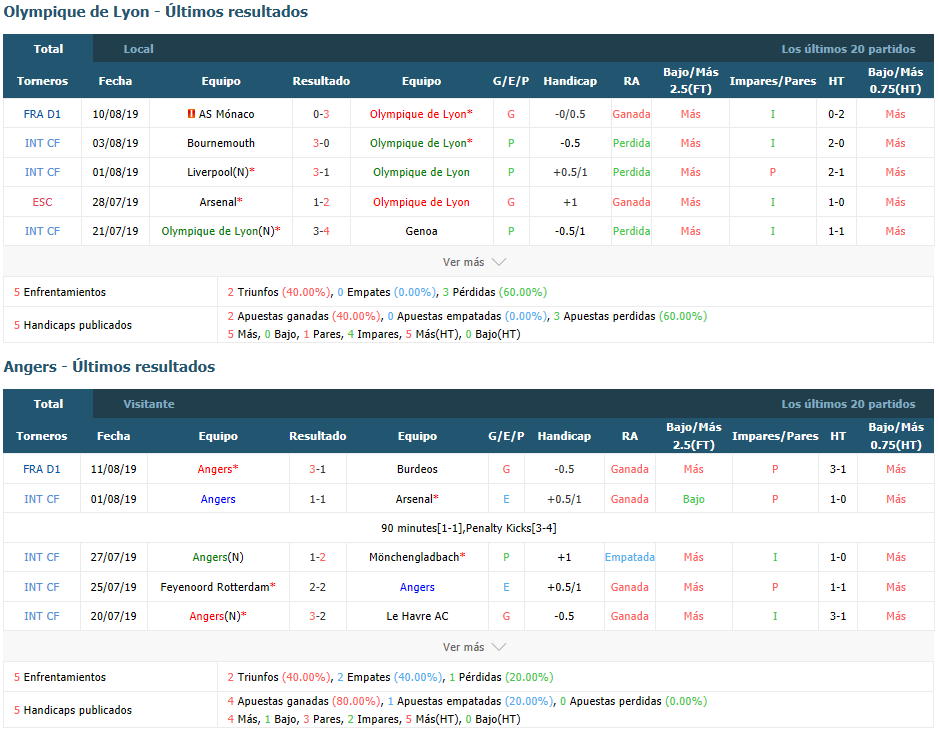This screenshot has width=939, height=734.
Task: Open Le Havre AC team link
Action: pyautogui.click(x=417, y=616)
